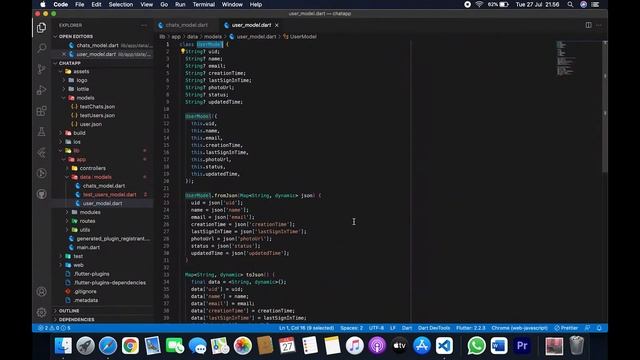
Task: Open the Apple menu
Action: point(42,4)
